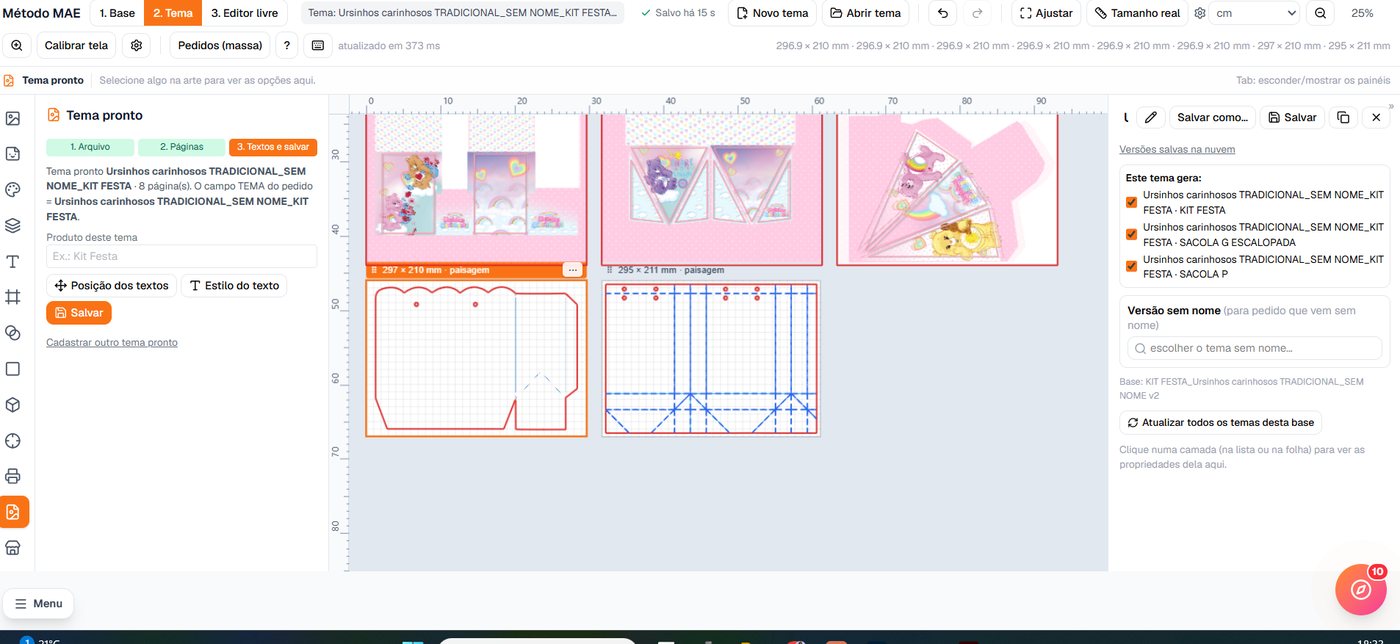The image size is (1400, 644).
Task: Select the red outline bag template page
Action: (x=476, y=358)
